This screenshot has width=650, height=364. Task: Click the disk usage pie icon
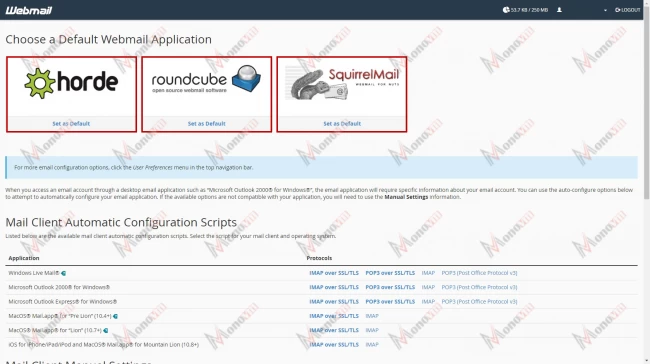506,10
